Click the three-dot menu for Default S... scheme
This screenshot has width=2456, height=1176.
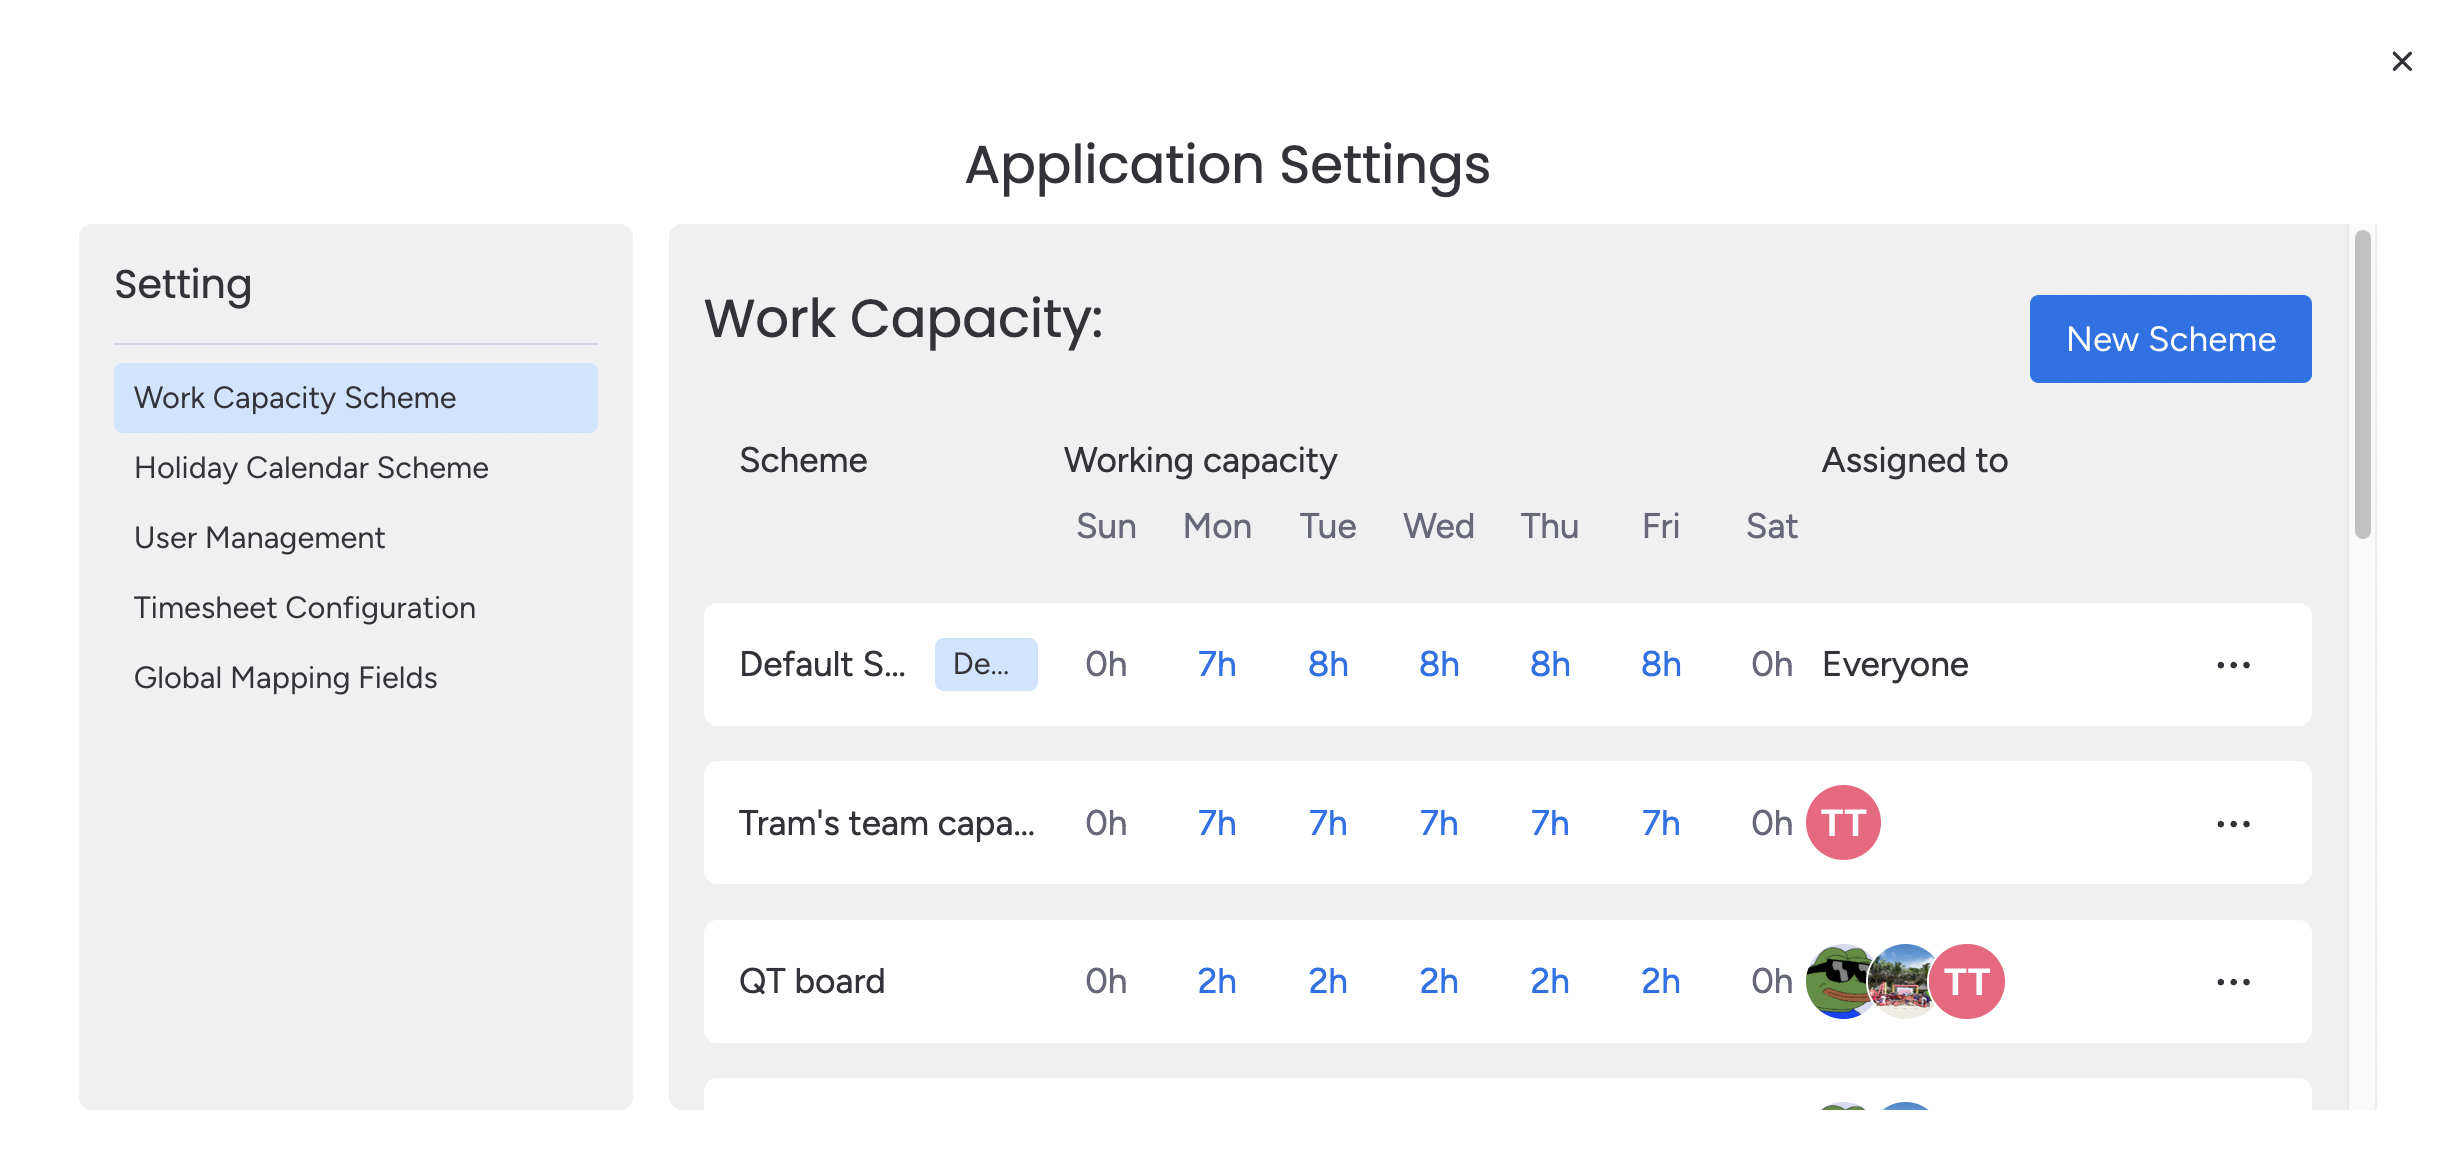coord(2234,664)
